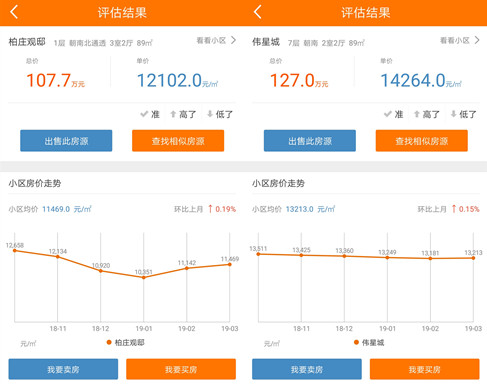Toggle the 伟星城 chart legend entry

(369, 342)
